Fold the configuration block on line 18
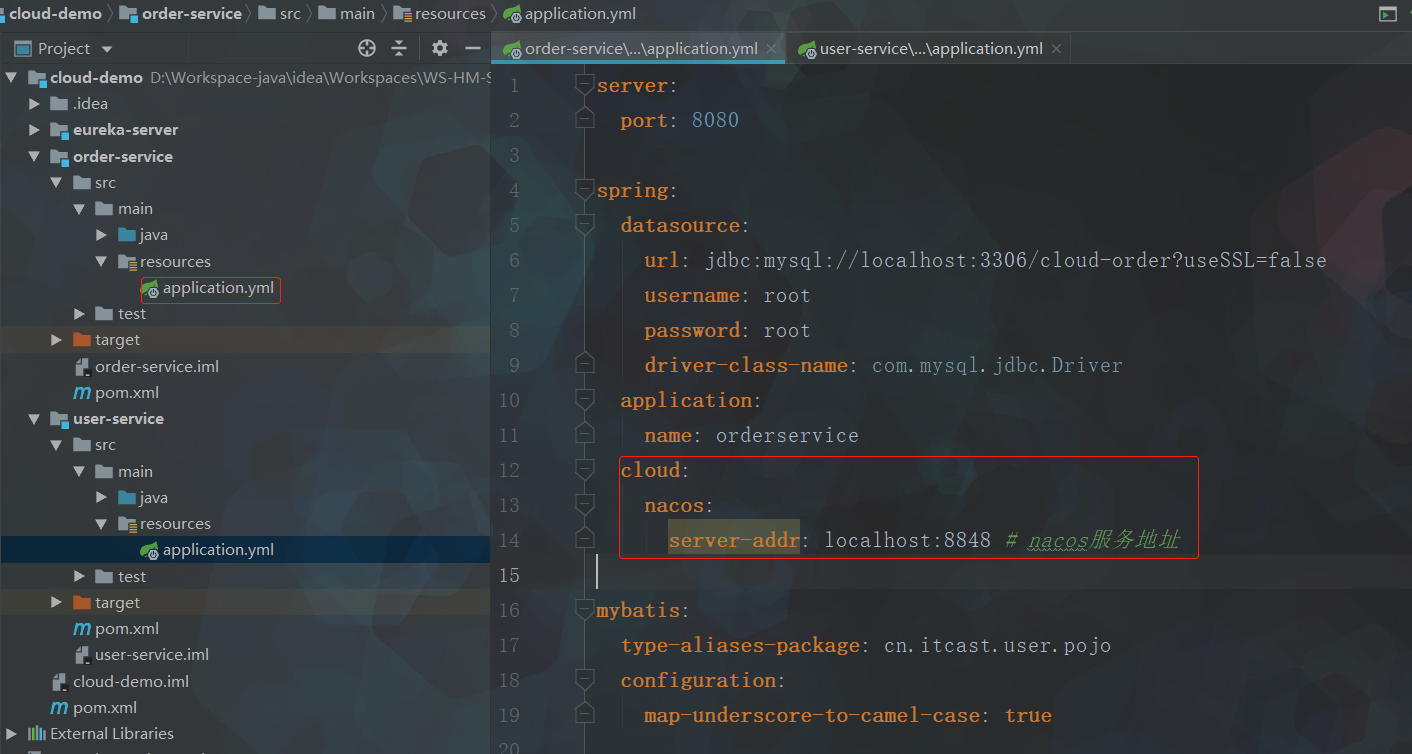Viewport: 1412px width, 754px height. pyautogui.click(x=585, y=681)
